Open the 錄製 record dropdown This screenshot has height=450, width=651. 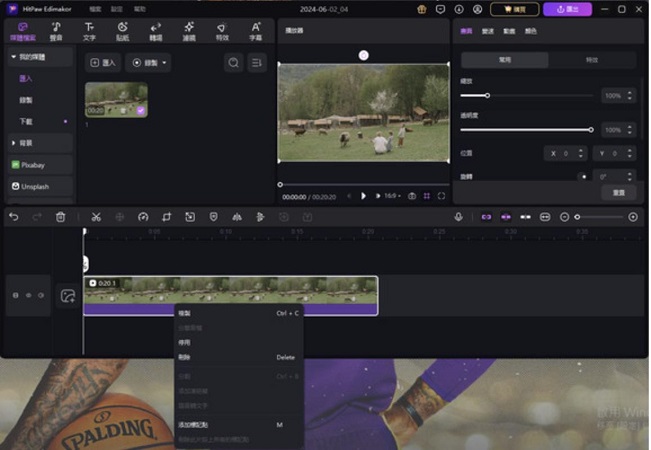click(x=148, y=63)
